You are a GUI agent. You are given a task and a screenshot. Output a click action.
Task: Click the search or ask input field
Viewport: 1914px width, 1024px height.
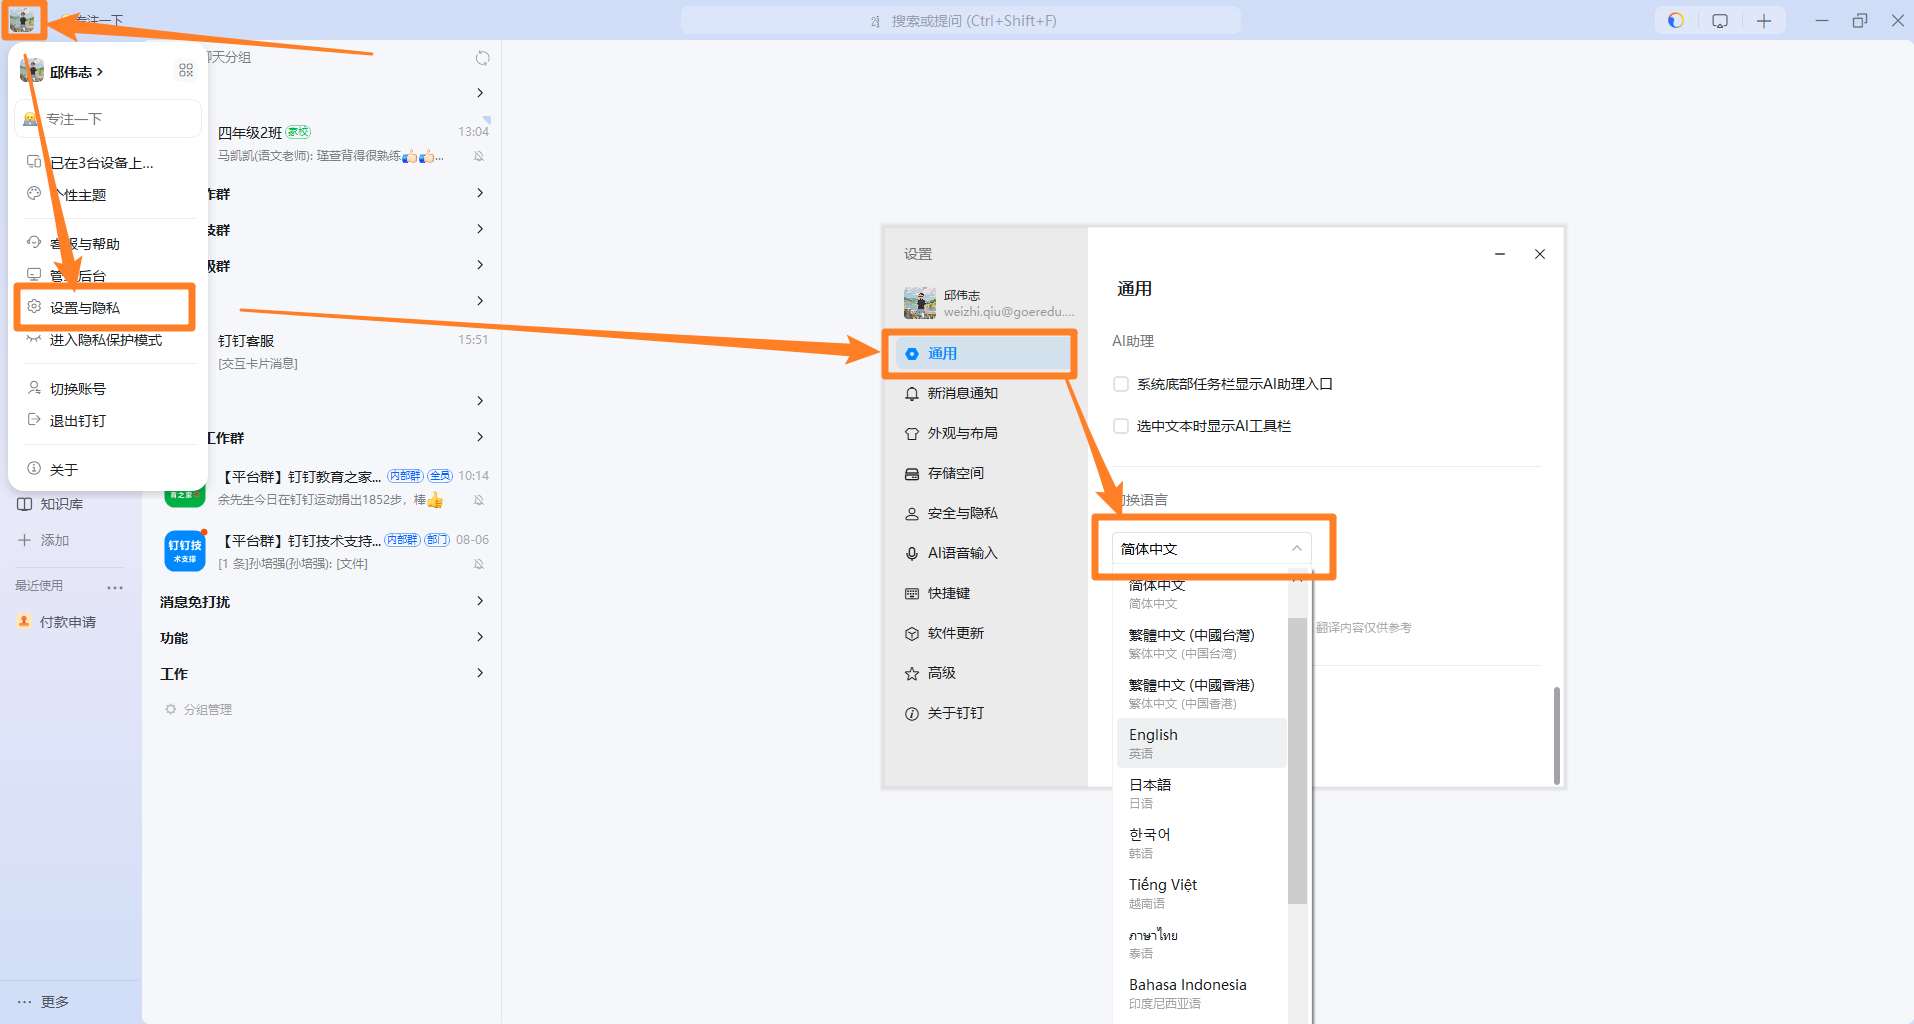[x=961, y=20]
